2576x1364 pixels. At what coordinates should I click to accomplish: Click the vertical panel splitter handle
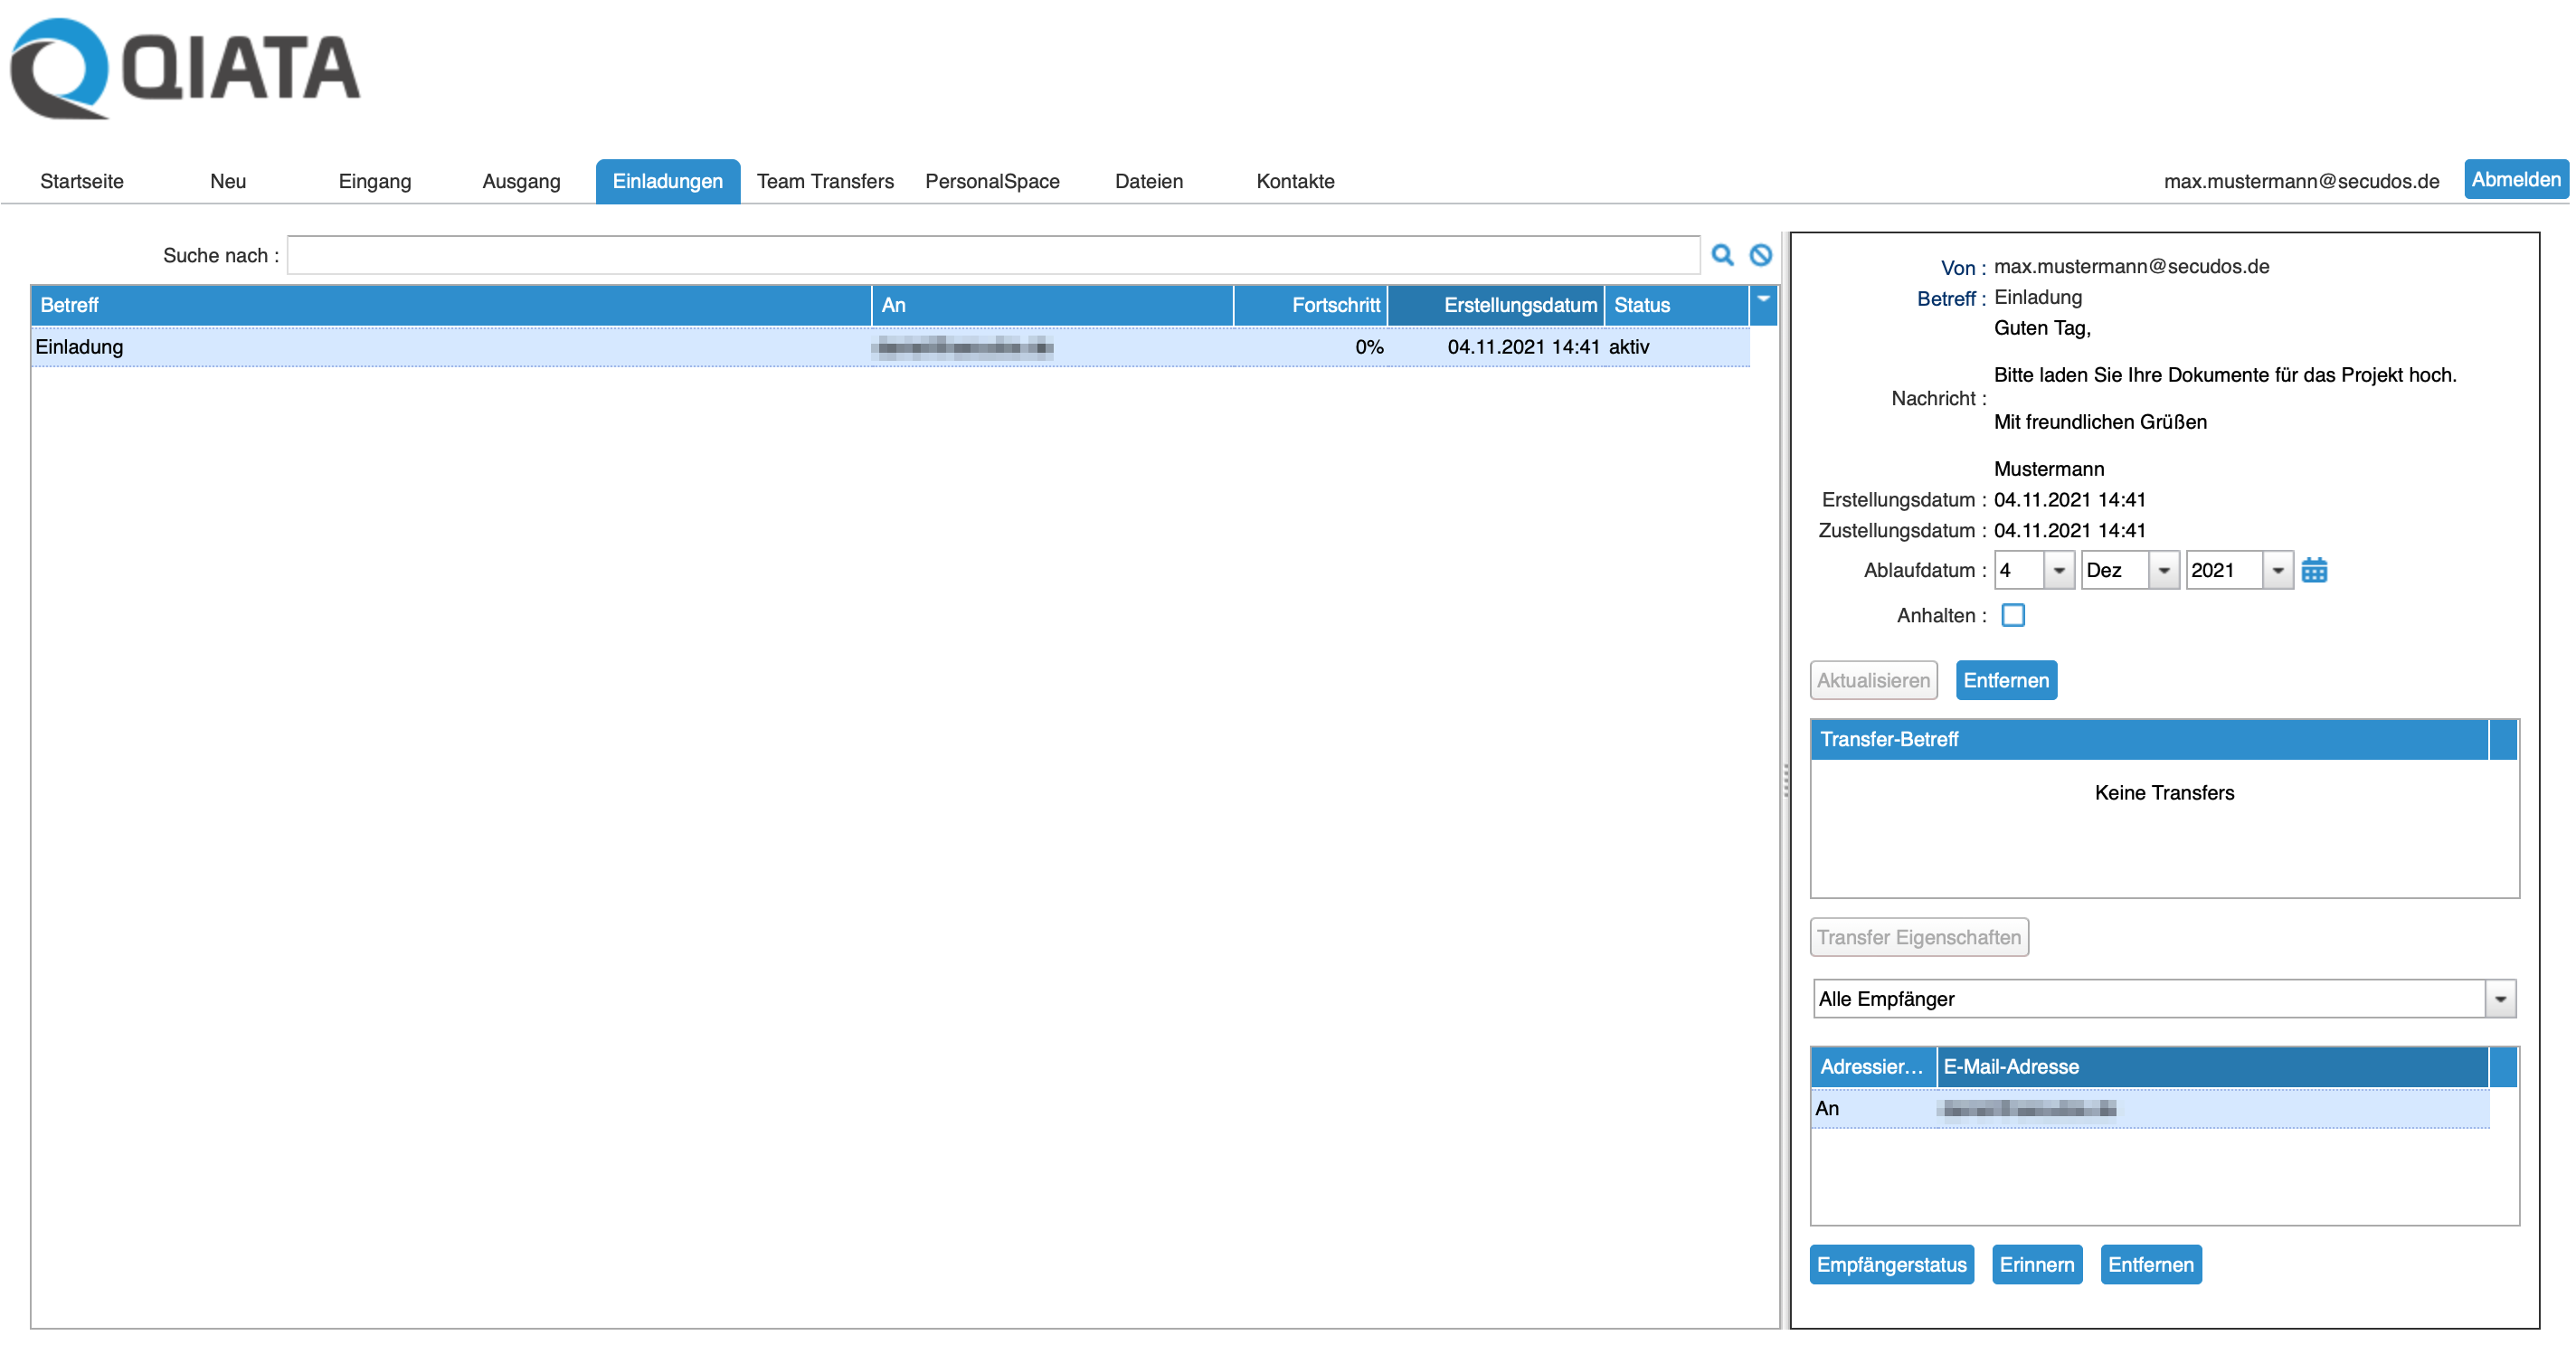click(x=1786, y=780)
